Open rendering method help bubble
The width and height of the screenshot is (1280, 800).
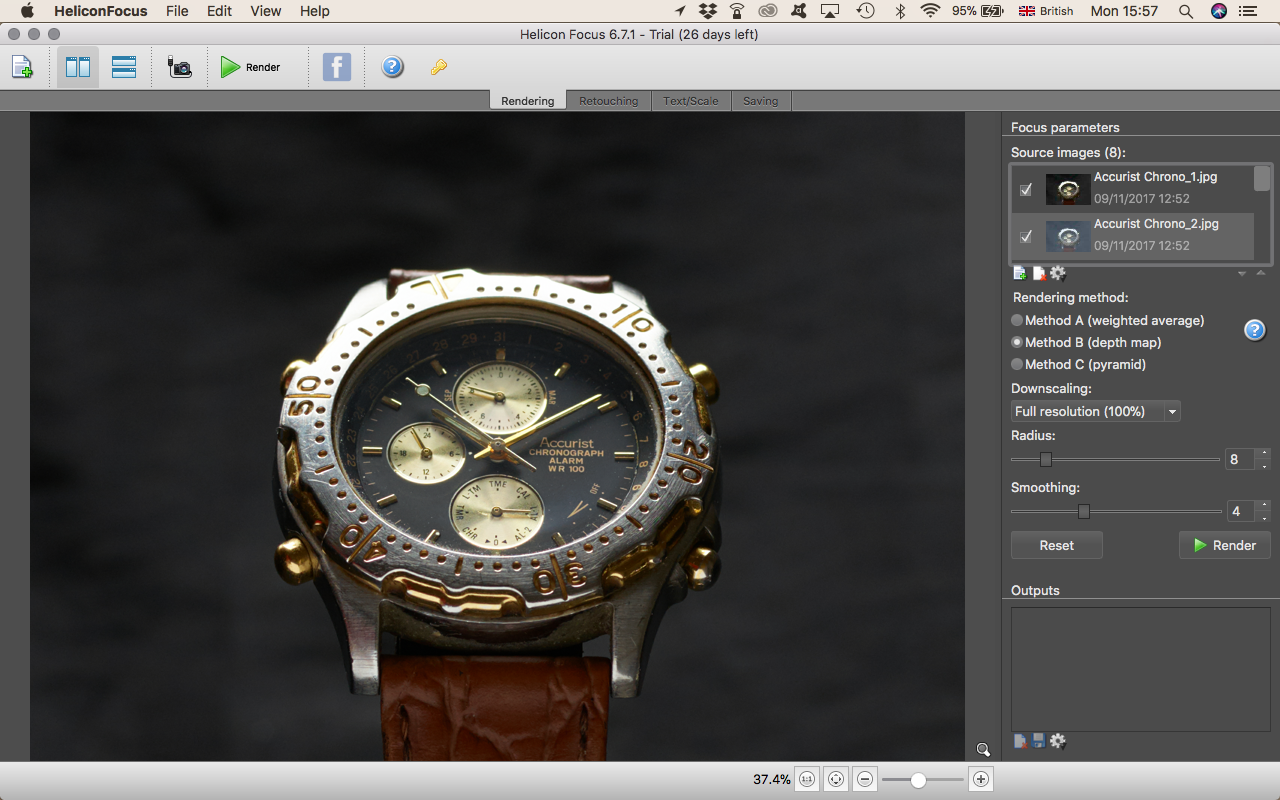(1255, 330)
